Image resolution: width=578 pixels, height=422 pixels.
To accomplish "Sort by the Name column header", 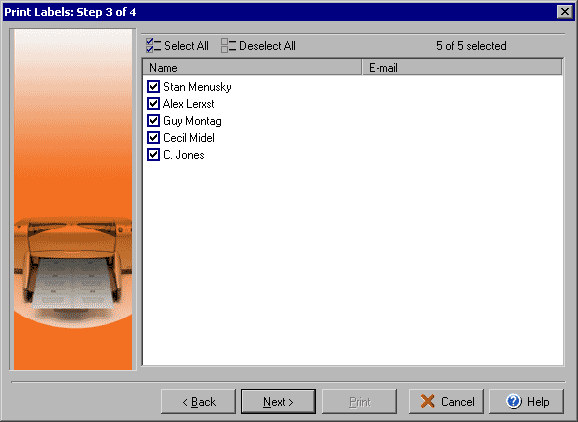I will coord(252,67).
